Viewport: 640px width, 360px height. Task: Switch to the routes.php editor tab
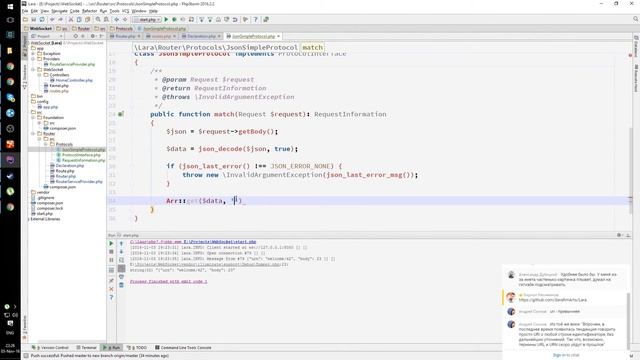point(161,36)
